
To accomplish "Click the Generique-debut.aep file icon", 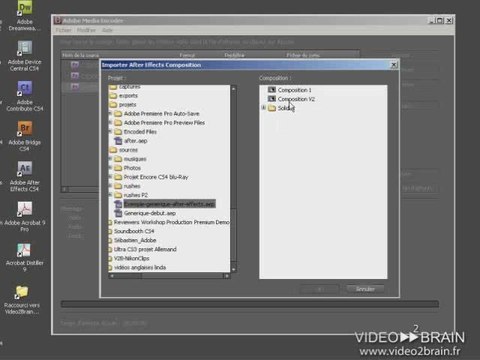I will tap(118, 213).
